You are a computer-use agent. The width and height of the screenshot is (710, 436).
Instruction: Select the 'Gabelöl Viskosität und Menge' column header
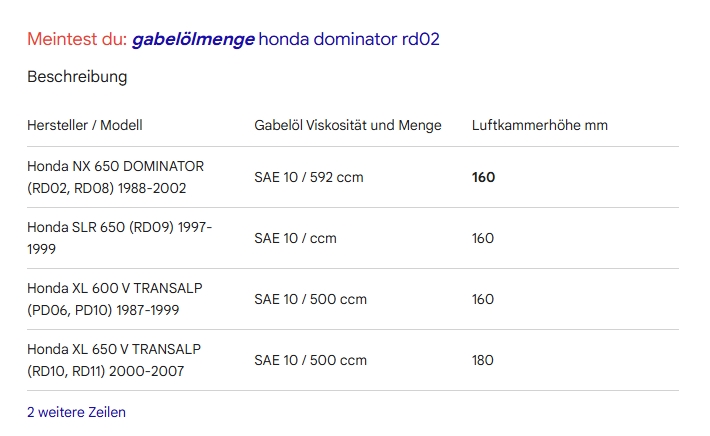click(348, 125)
